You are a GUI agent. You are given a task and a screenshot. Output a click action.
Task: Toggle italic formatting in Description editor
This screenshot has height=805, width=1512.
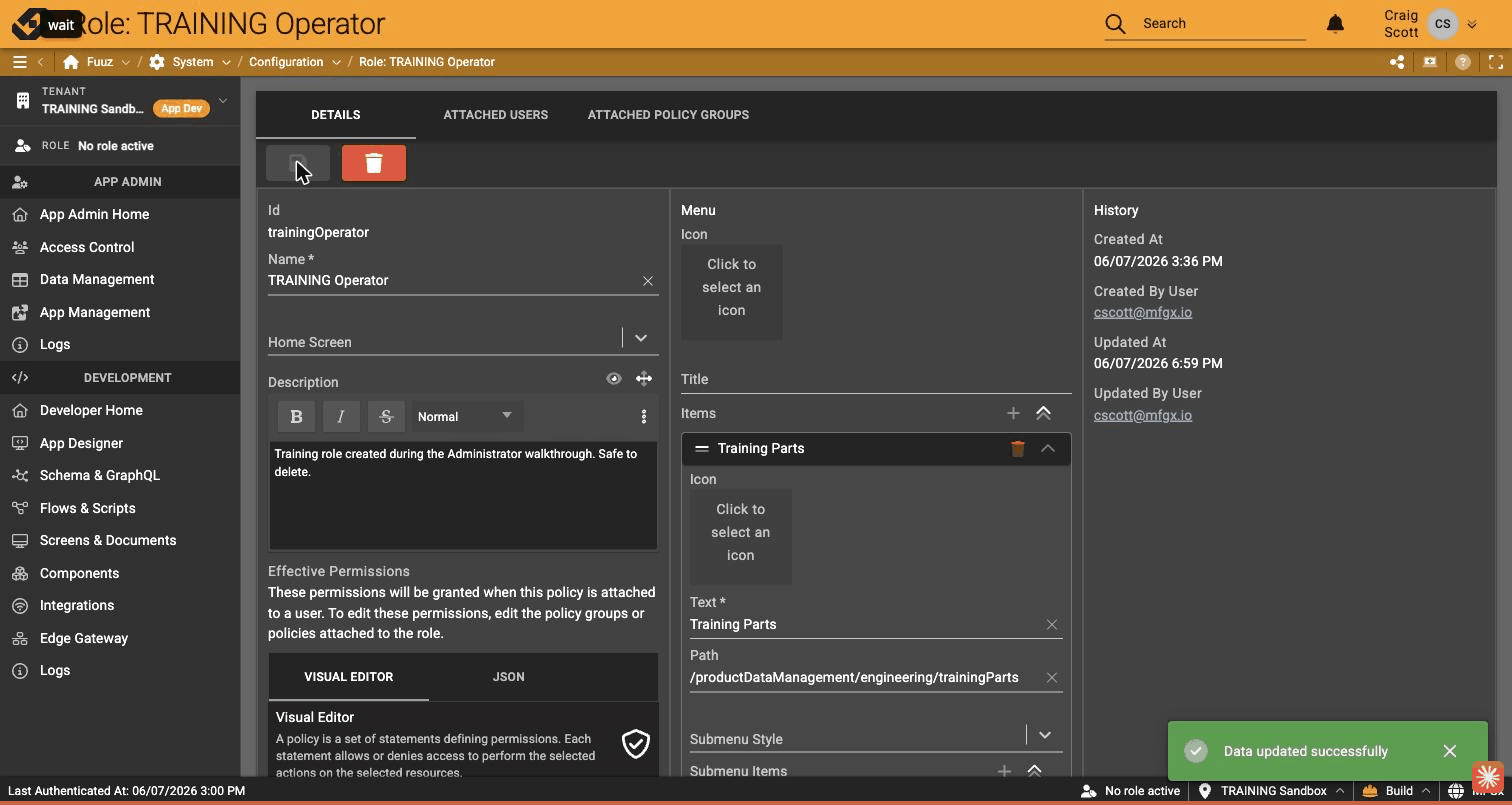pos(341,416)
